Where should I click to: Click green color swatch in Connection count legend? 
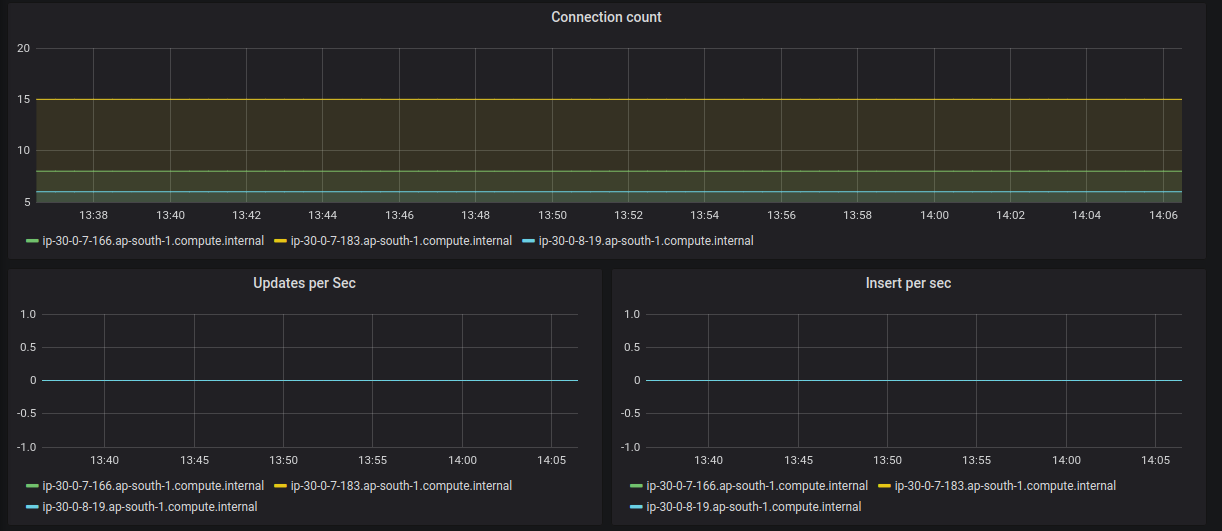tap(32, 241)
